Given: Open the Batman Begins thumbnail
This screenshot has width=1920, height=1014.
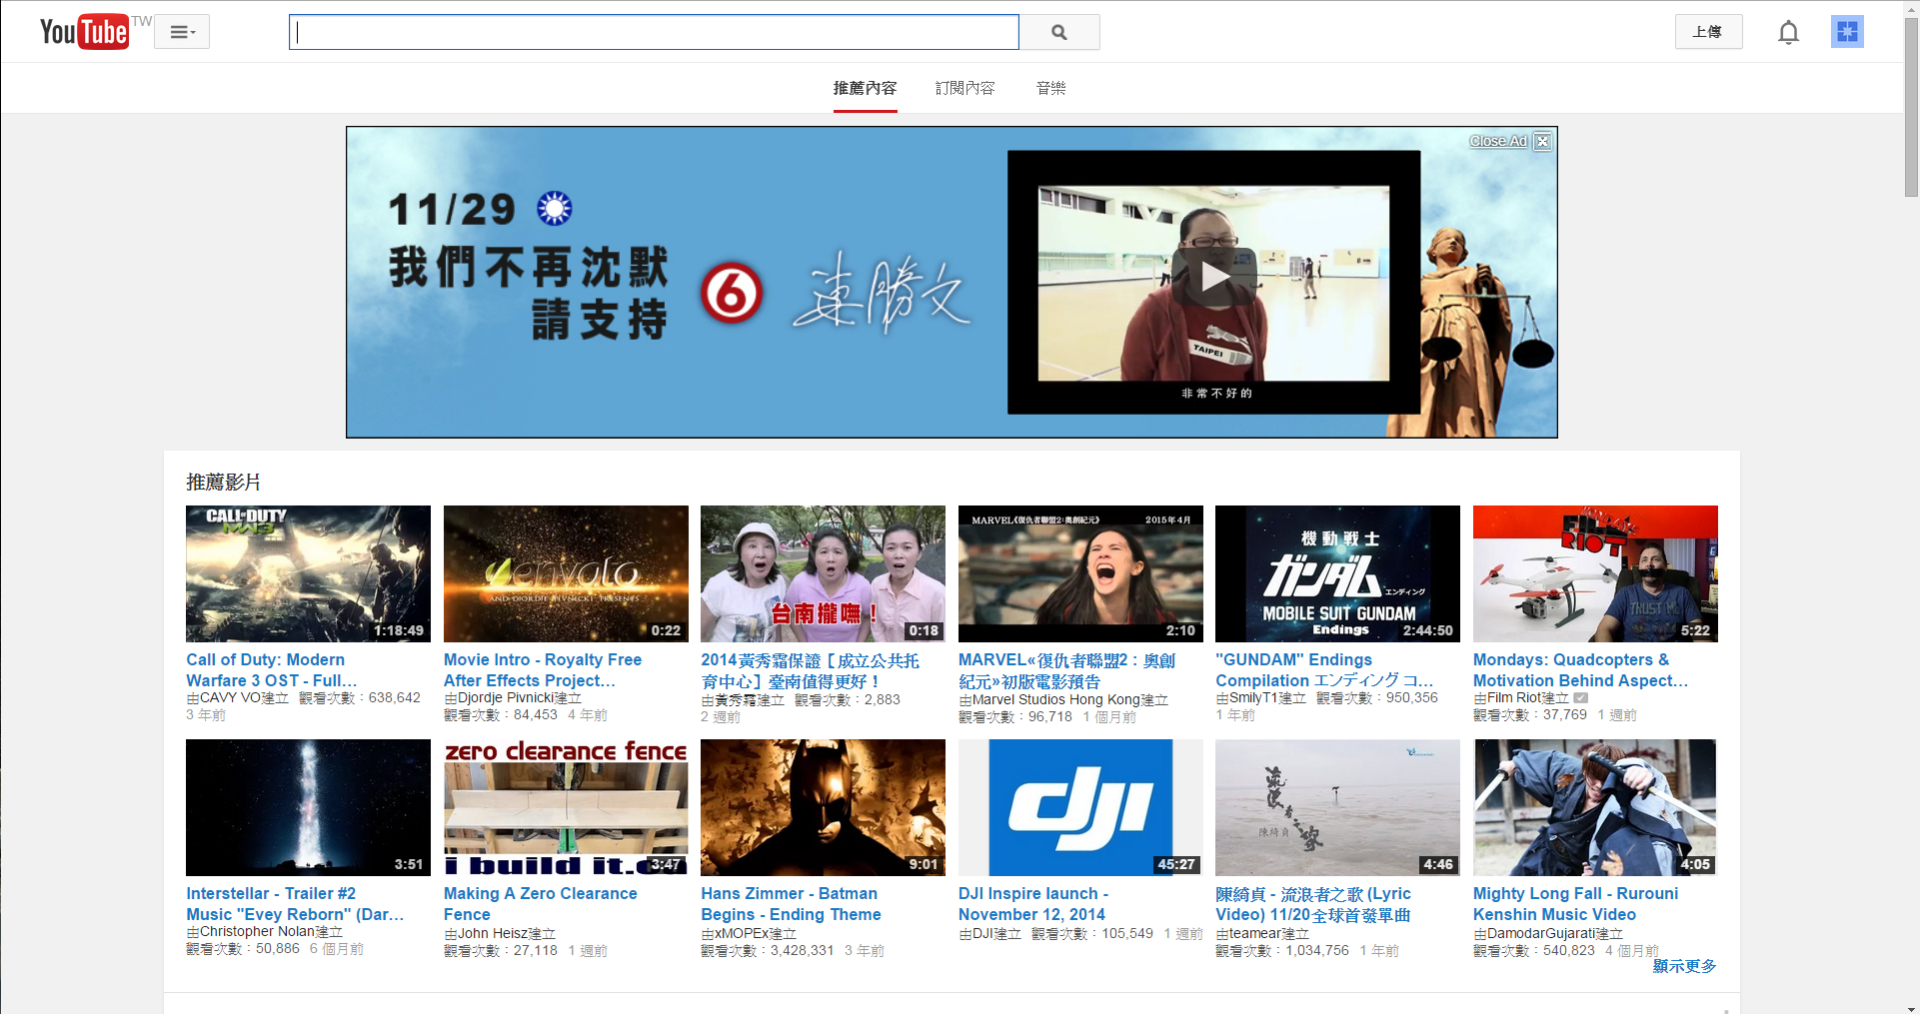Looking at the screenshot, I should (823, 807).
